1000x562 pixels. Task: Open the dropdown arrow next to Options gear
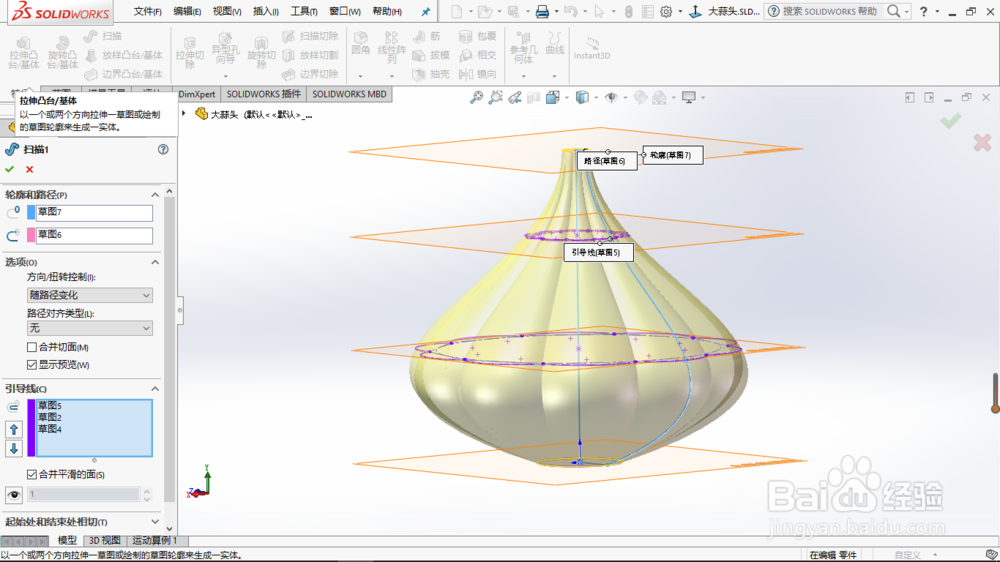pyautogui.click(x=680, y=11)
